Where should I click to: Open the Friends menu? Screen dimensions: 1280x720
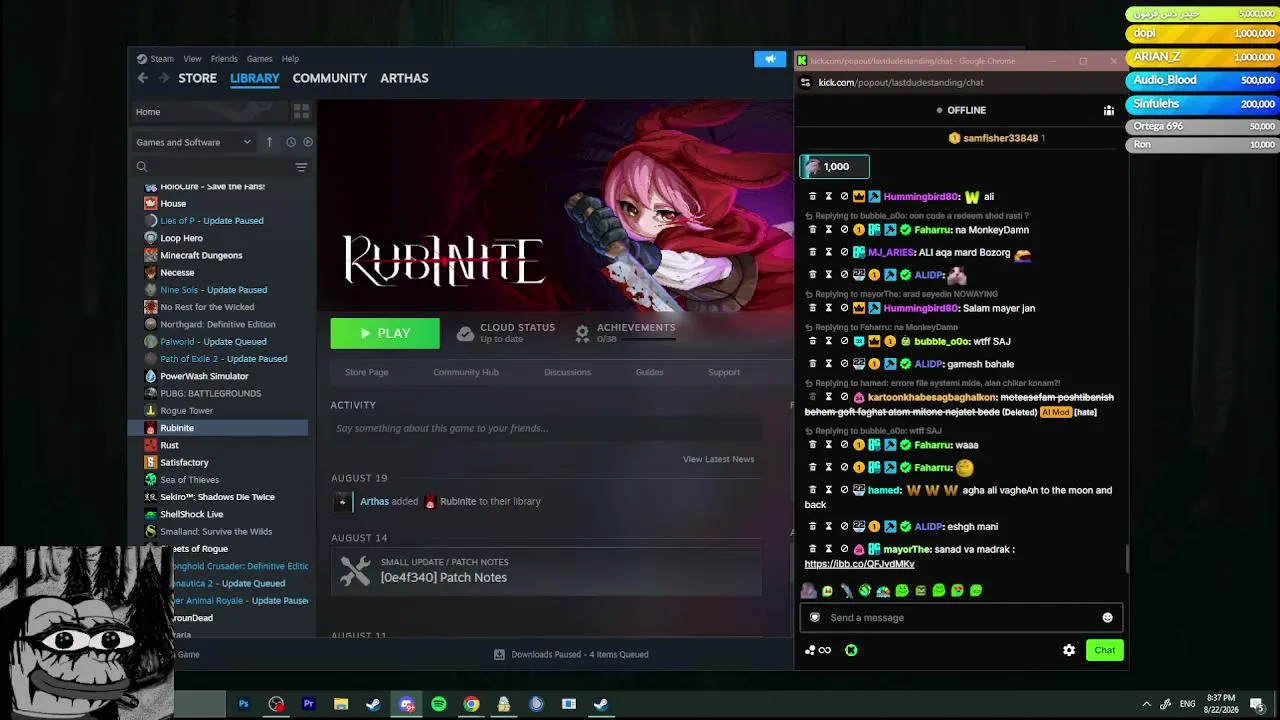point(224,59)
